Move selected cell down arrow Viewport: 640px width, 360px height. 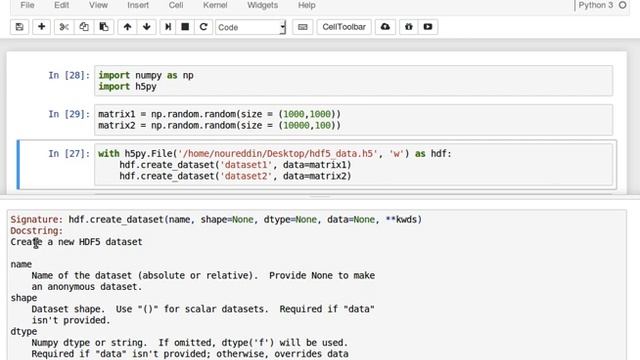point(147,27)
